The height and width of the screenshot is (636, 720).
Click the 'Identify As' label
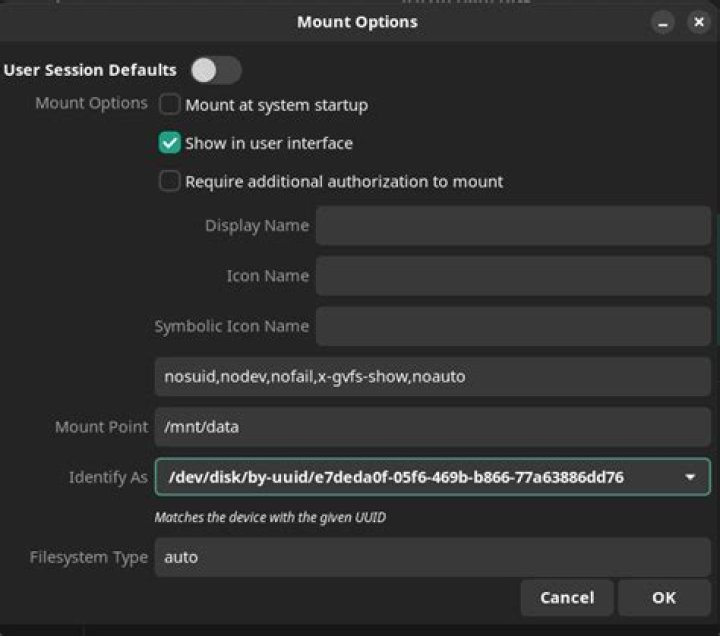point(108,478)
